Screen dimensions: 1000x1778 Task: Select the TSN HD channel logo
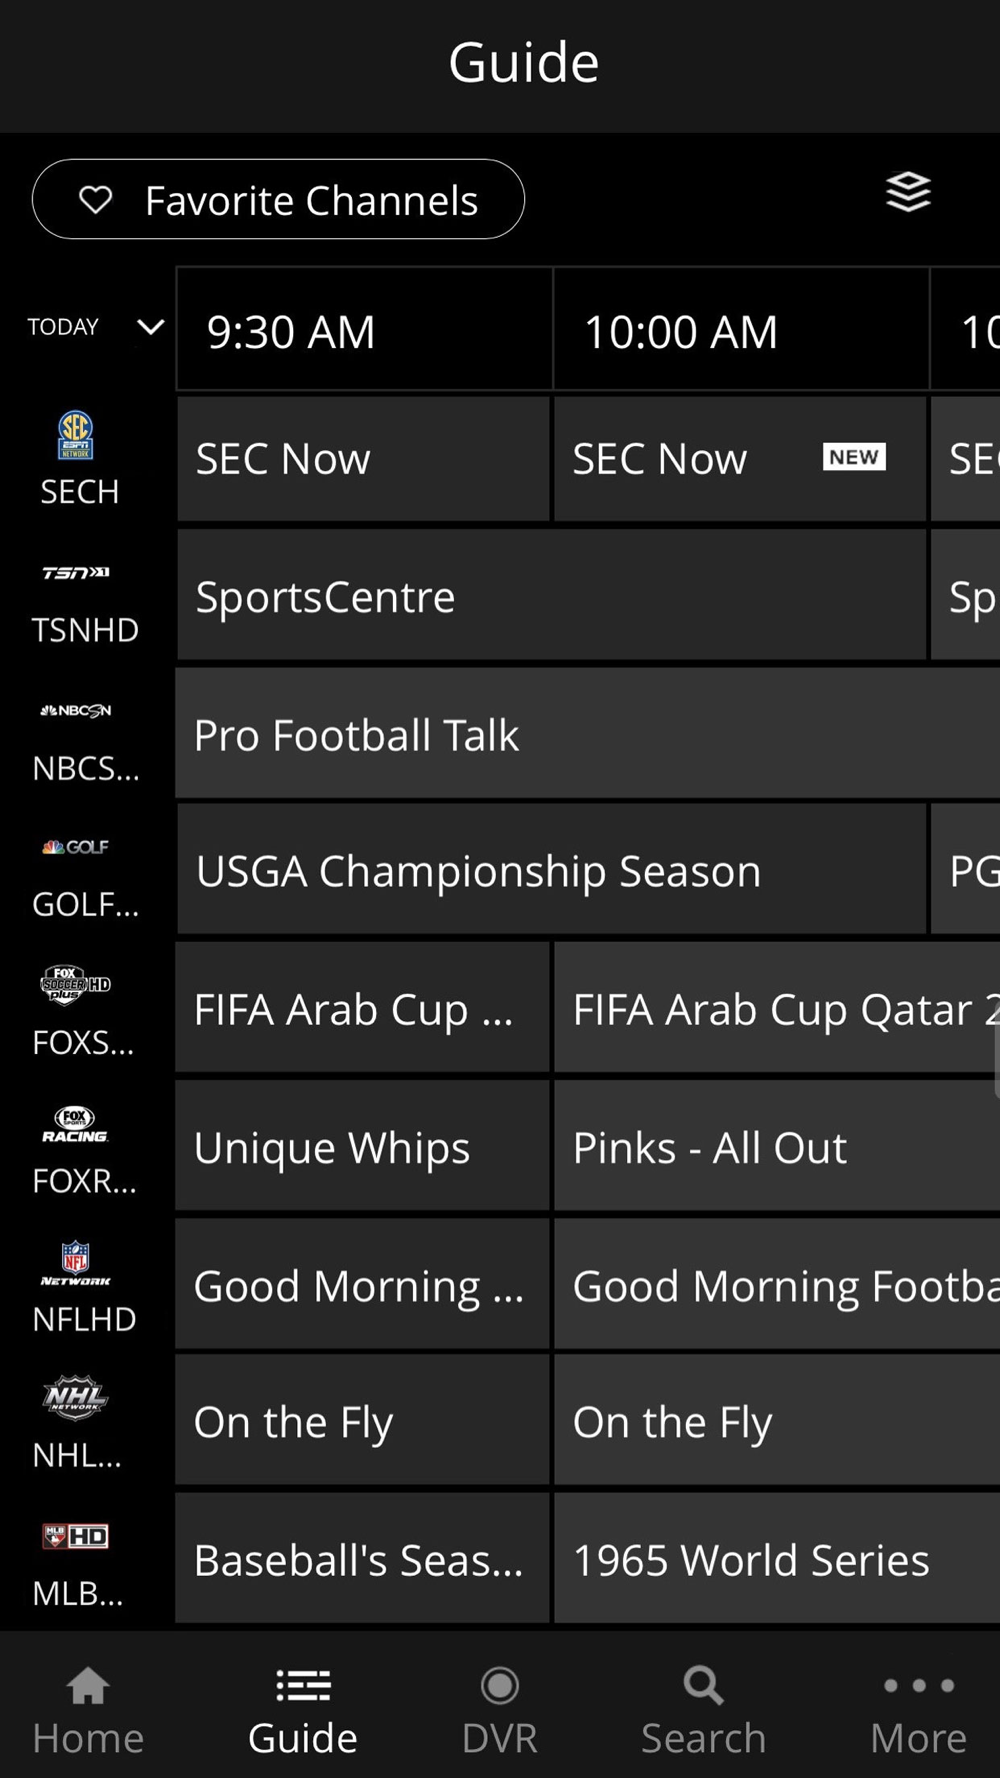[x=76, y=573]
